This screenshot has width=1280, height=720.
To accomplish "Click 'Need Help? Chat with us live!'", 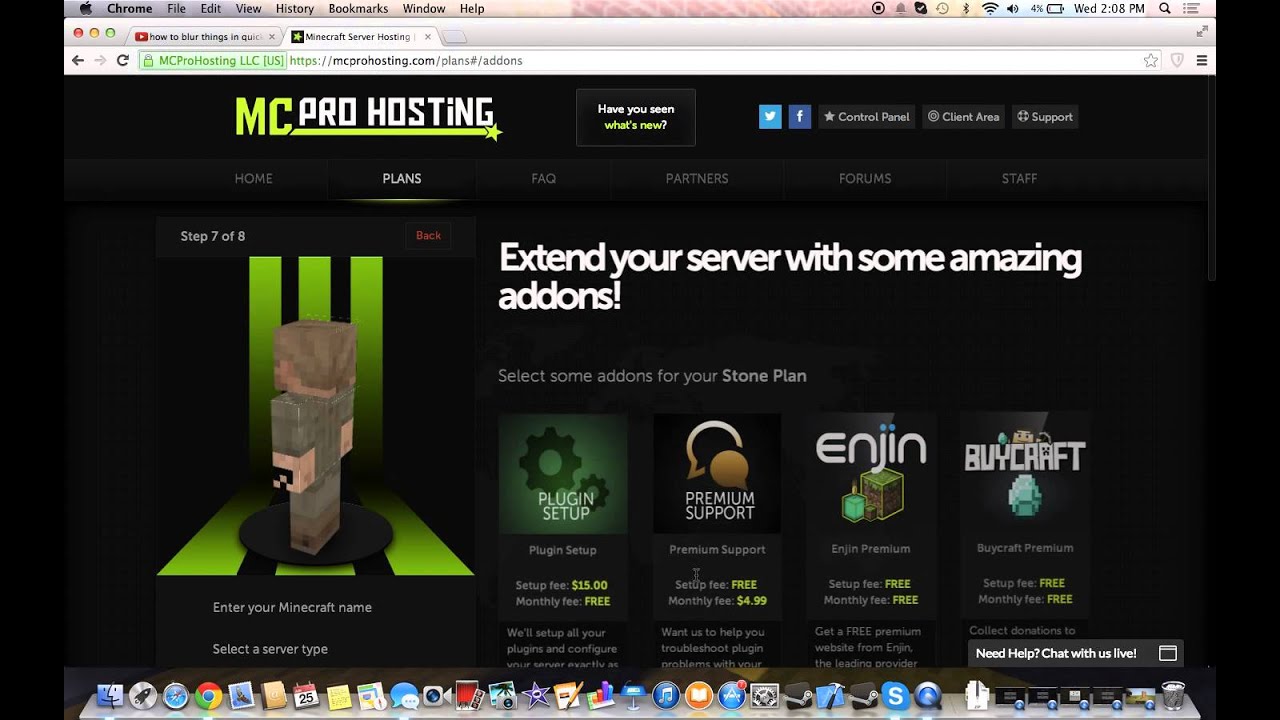I will 1056,653.
